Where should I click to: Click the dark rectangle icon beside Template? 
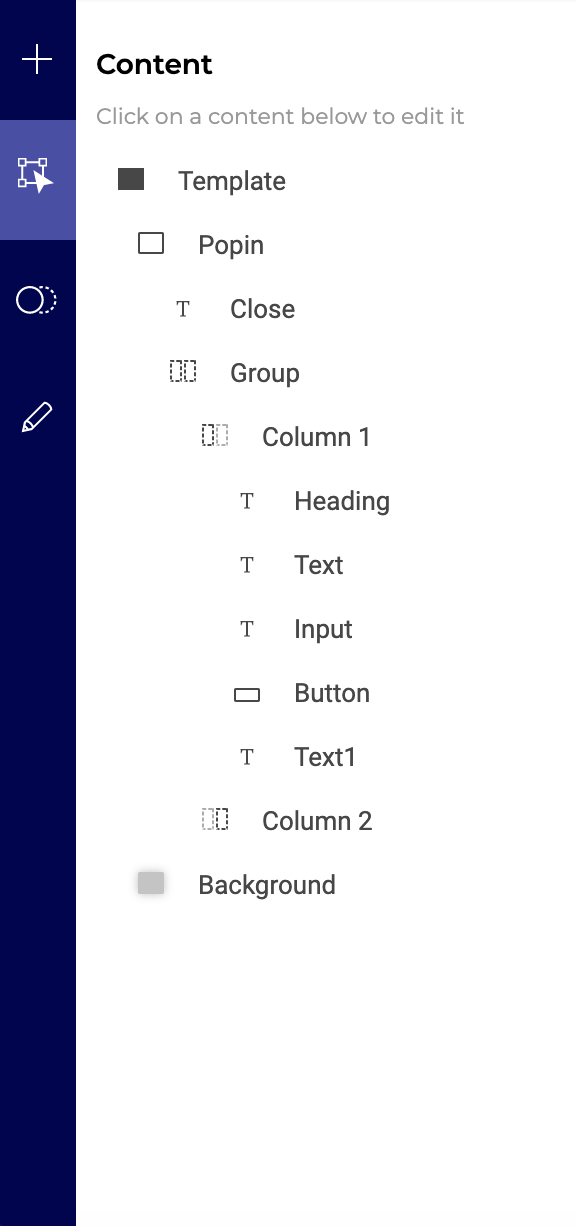[131, 180]
